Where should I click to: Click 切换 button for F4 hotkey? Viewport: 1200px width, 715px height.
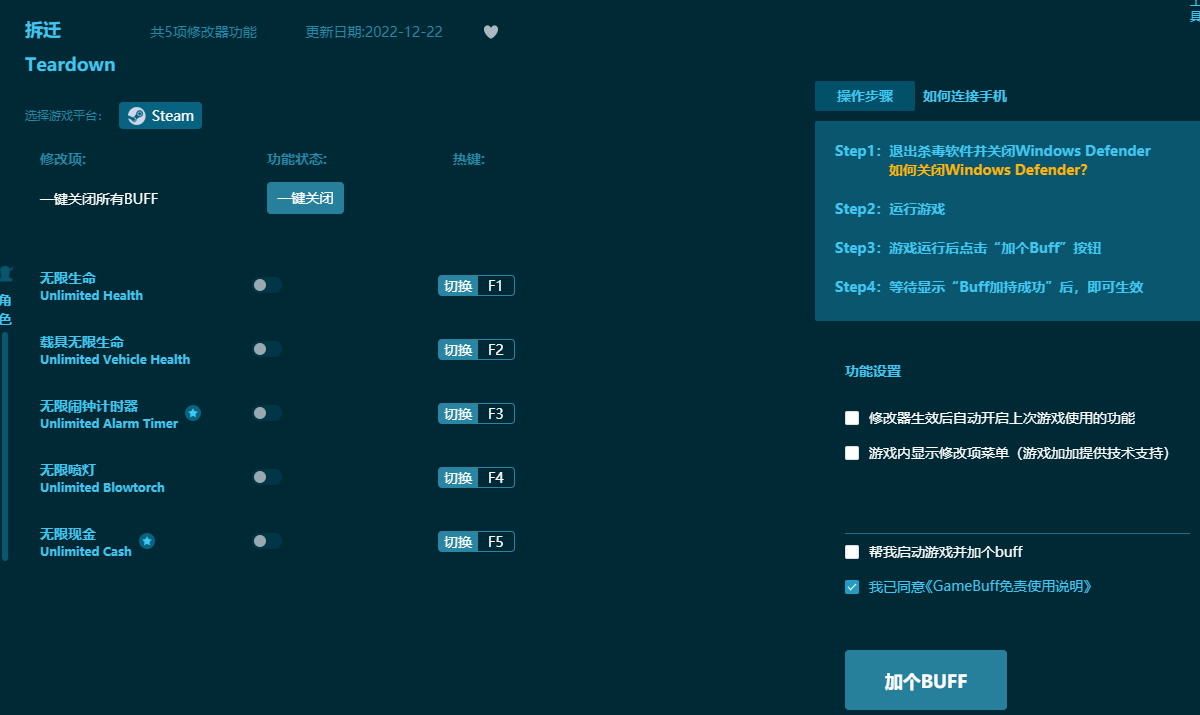click(x=458, y=478)
